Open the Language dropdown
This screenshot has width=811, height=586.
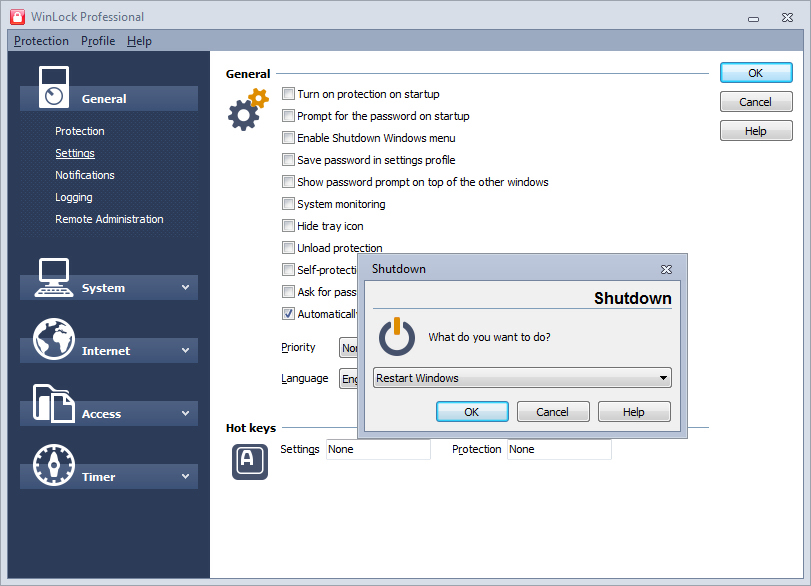point(349,379)
